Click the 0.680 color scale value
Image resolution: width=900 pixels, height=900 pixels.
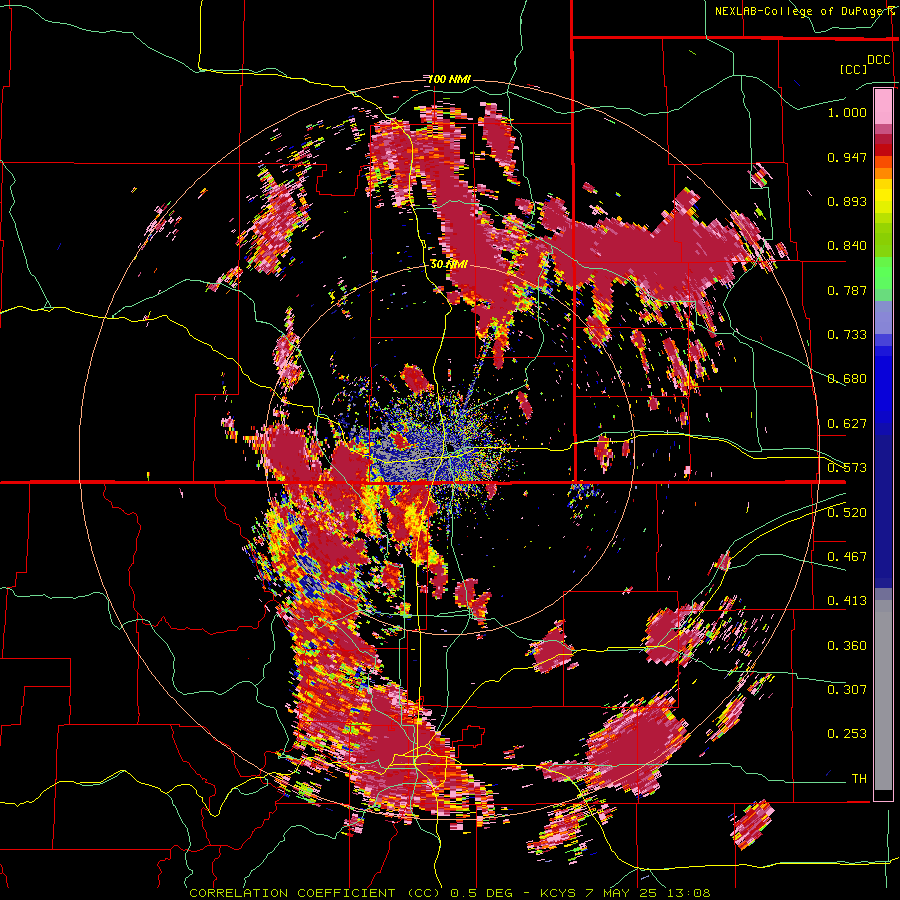[x=847, y=379]
